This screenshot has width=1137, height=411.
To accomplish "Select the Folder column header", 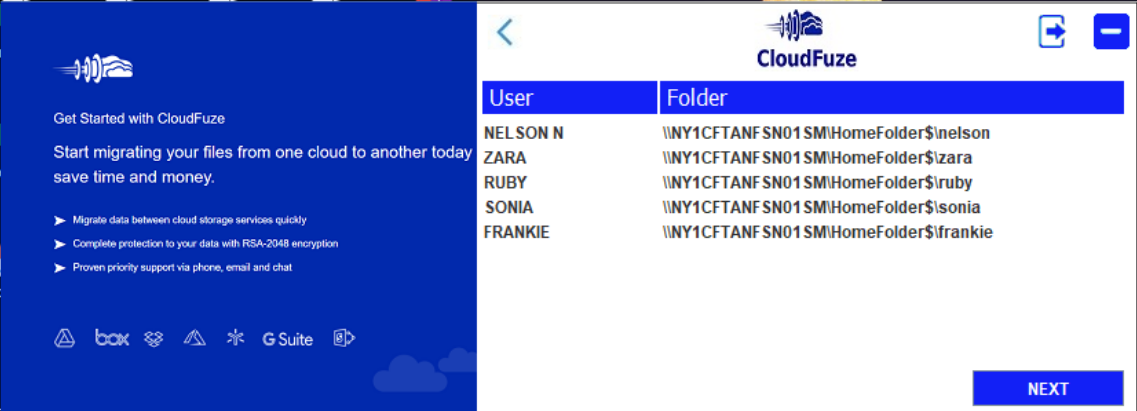I will [x=891, y=97].
